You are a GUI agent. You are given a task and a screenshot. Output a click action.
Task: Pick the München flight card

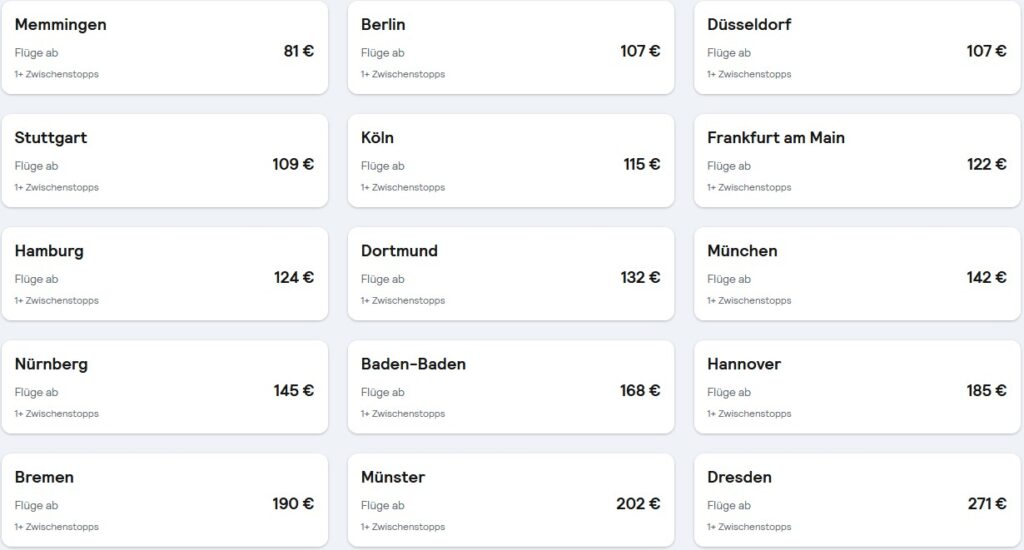857,274
